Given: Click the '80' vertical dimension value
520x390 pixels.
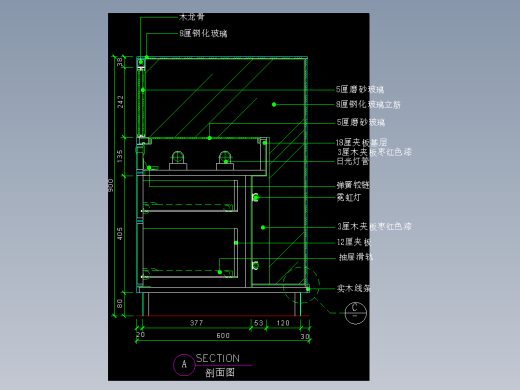Looking at the screenshot, I should coord(120,303).
